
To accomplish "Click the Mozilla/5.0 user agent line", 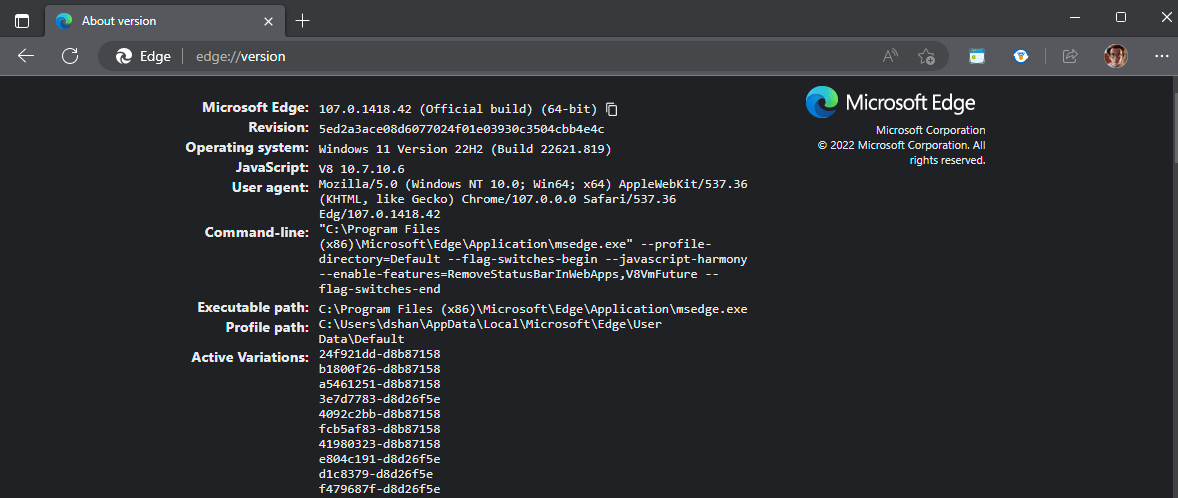I will pos(533,184).
